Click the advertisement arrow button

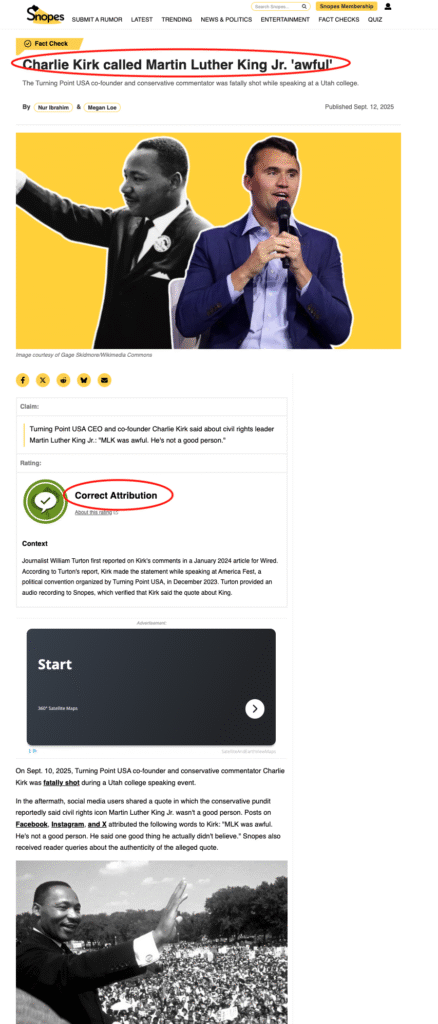[255, 709]
